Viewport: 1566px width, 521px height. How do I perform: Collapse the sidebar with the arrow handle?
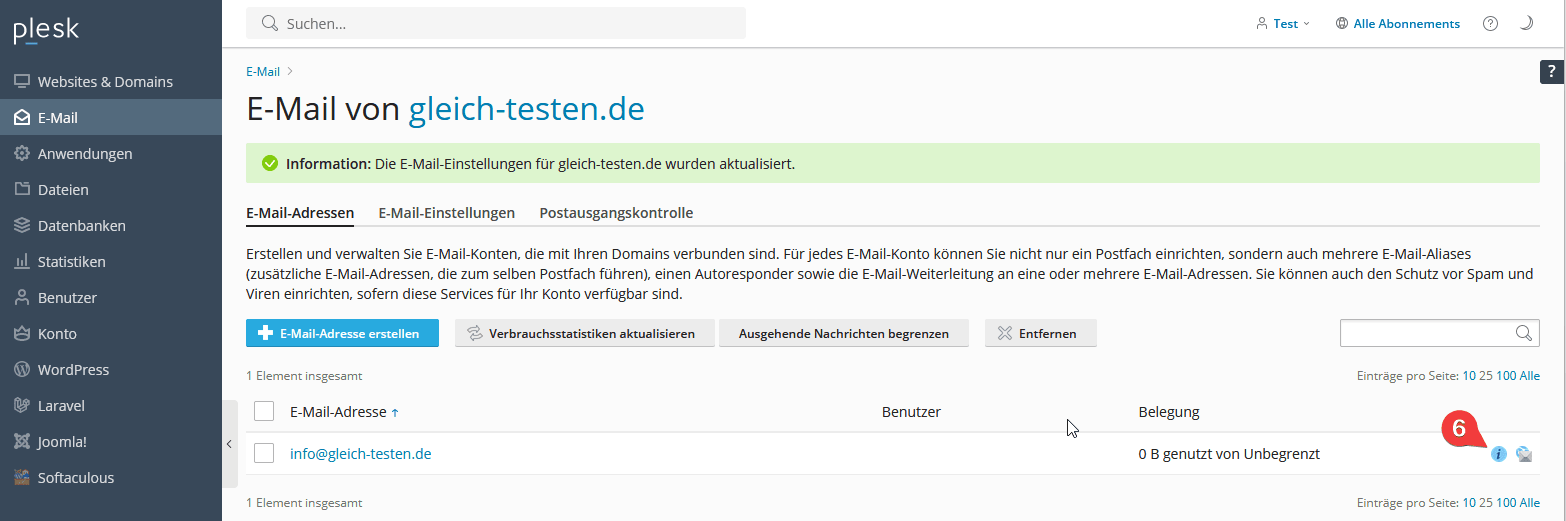point(229,443)
